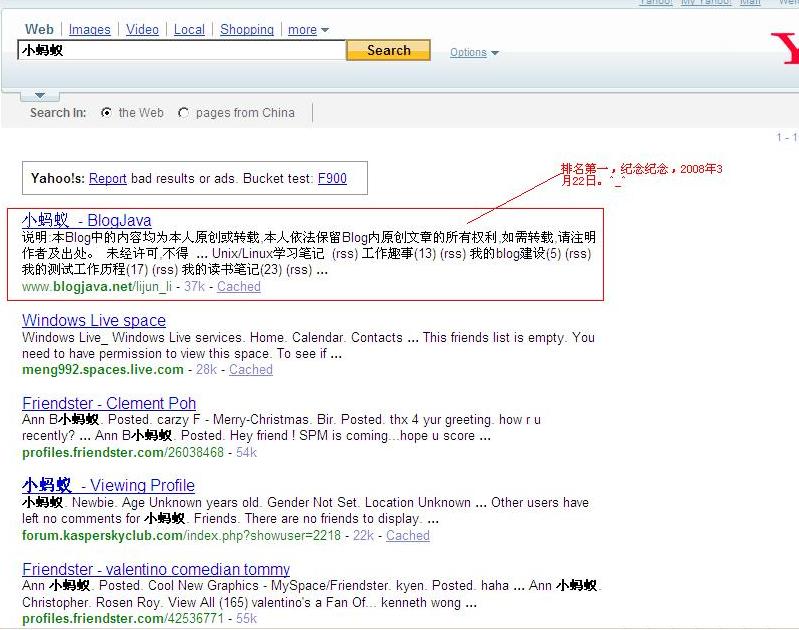Open Cached copy of meng992.spaces.live.com
The width and height of the screenshot is (799, 630).
click(x=251, y=370)
